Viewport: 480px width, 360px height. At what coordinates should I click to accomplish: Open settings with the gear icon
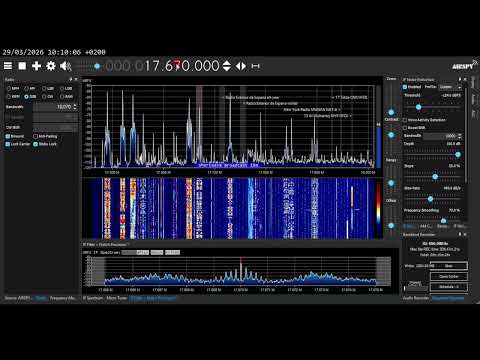point(51,66)
